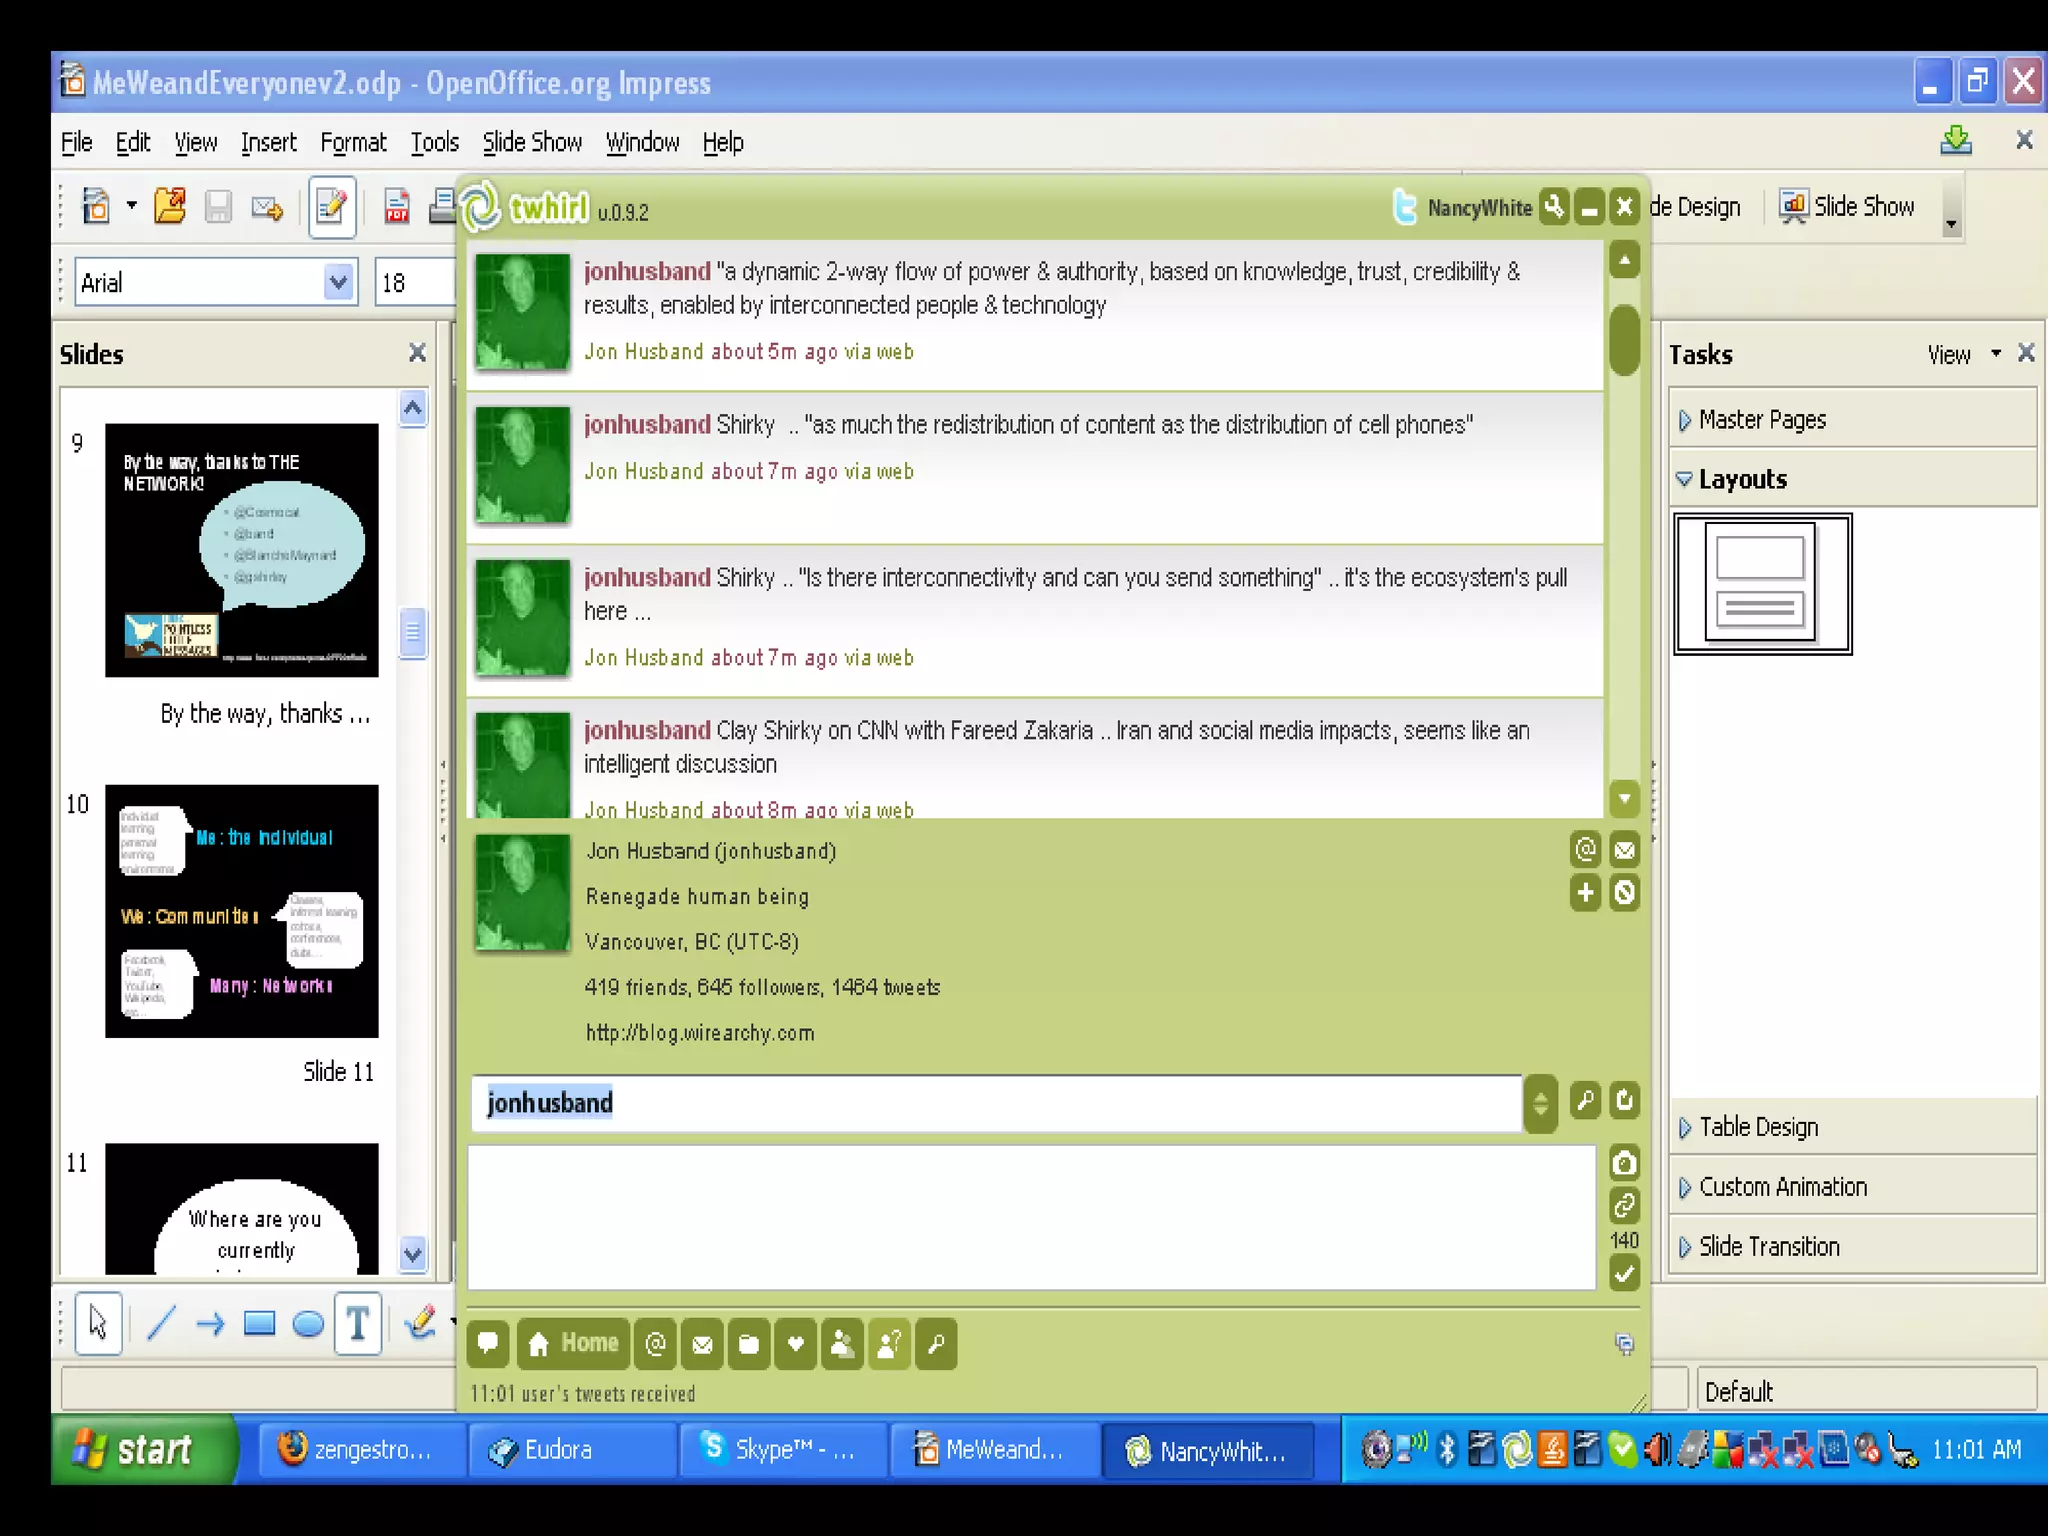Open the blog.wirearchy.com link
The height and width of the screenshot is (1536, 2048).
[700, 1033]
